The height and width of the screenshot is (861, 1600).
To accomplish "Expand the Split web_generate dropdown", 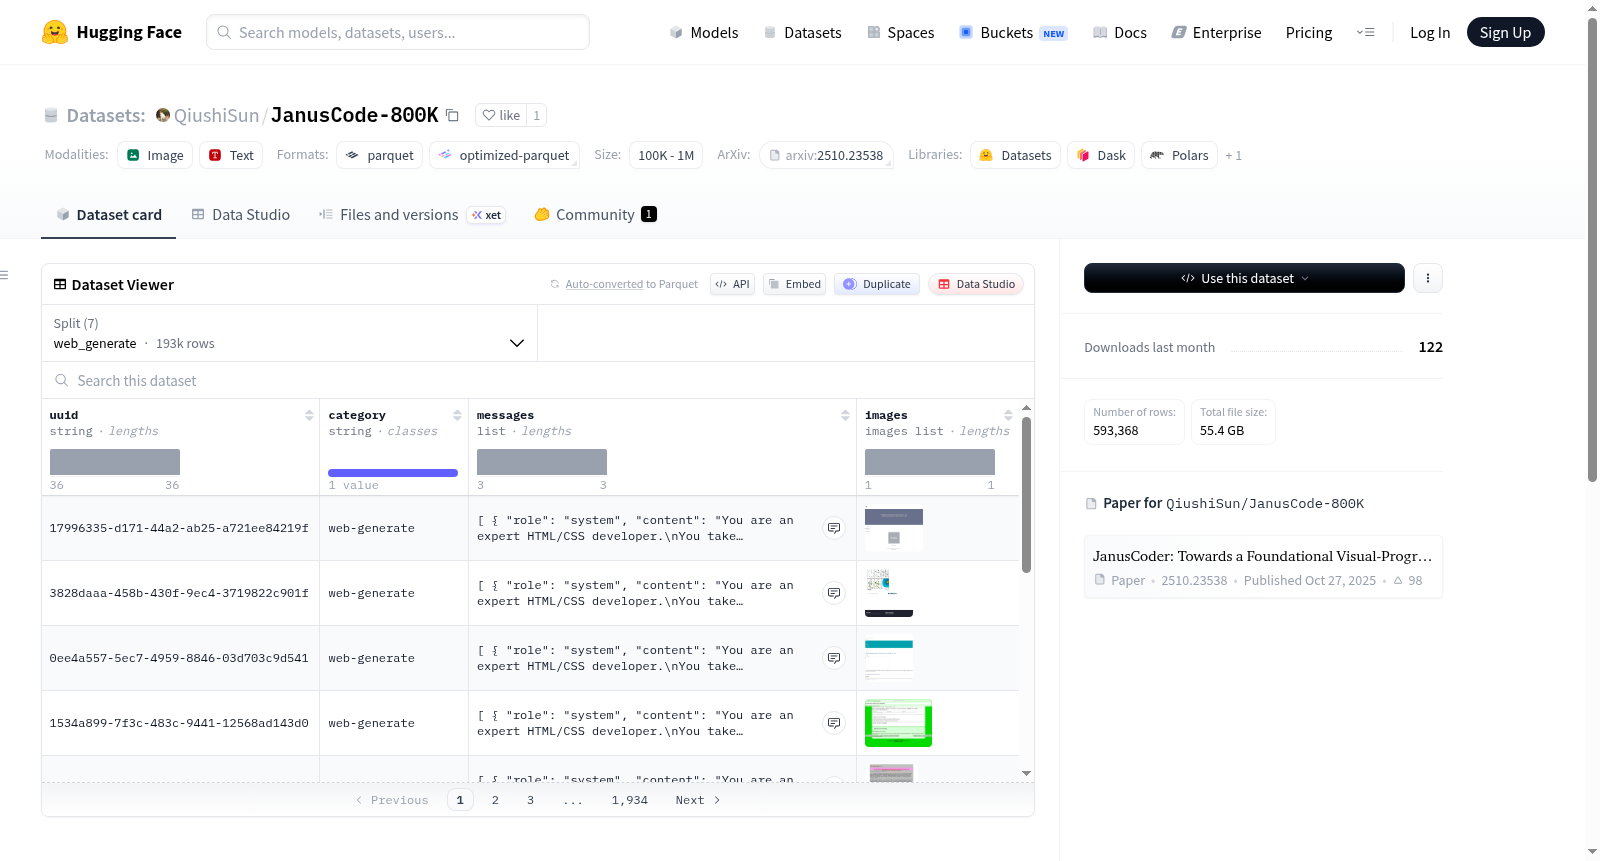I will point(289,333).
